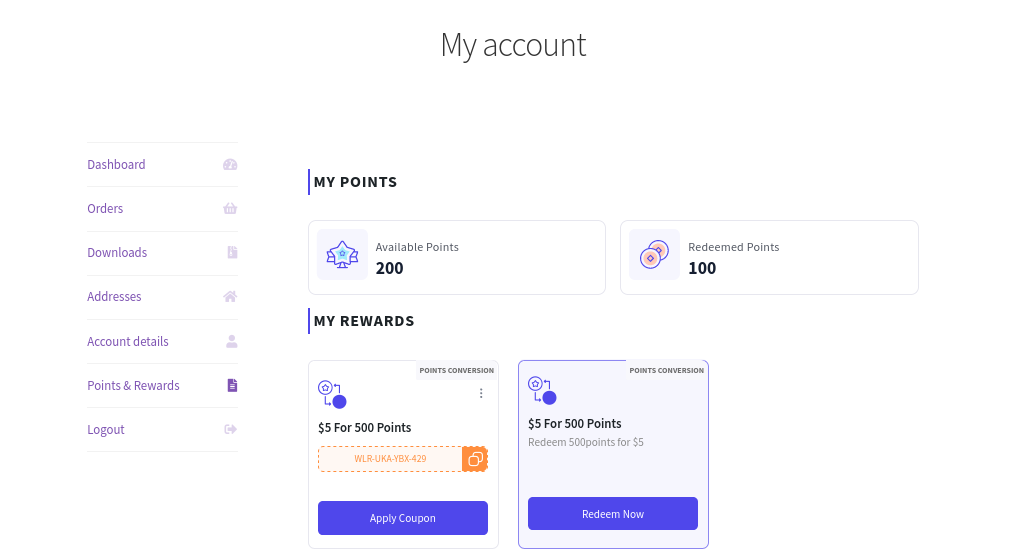Image resolution: width=1011 pixels, height=559 pixels.
Task: Open the Downloads section
Action: (117, 252)
